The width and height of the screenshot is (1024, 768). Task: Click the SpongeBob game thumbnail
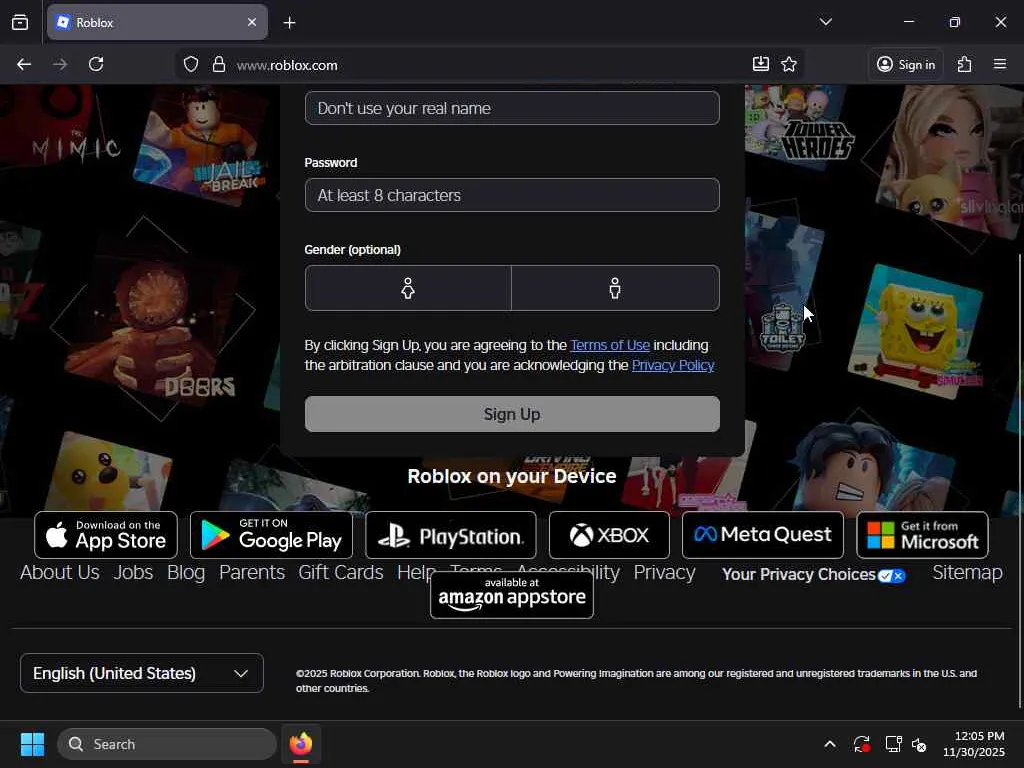916,332
